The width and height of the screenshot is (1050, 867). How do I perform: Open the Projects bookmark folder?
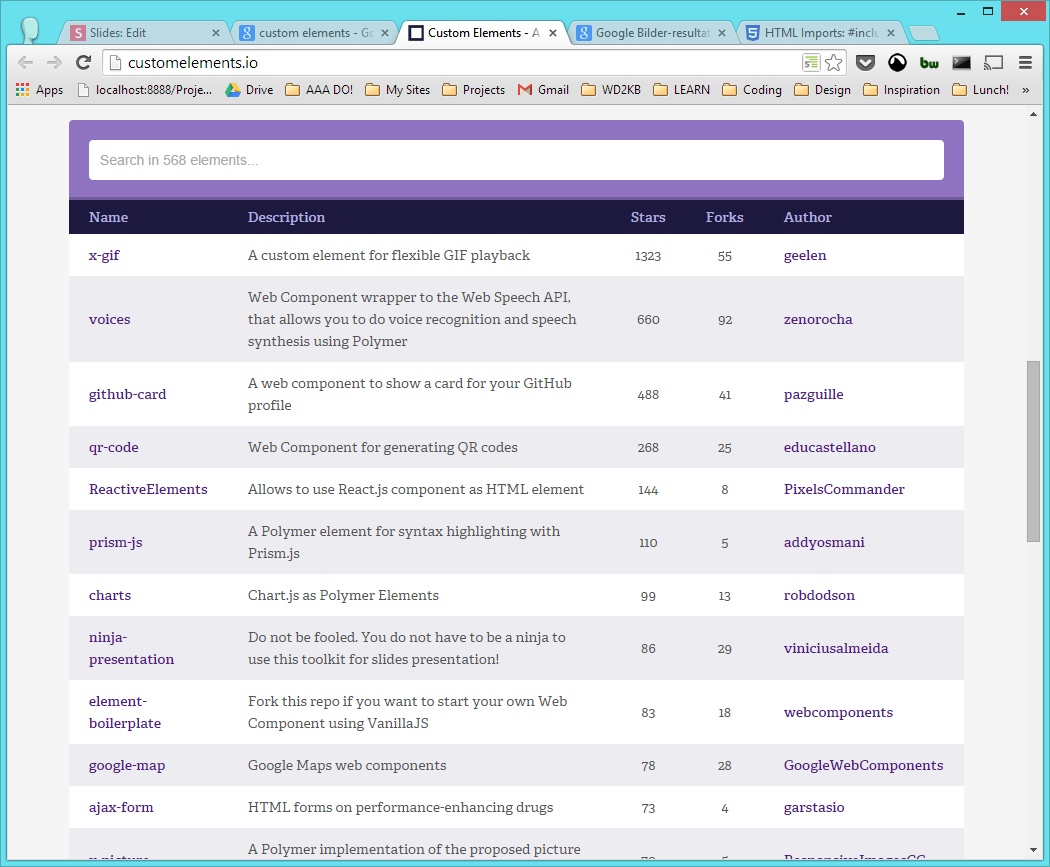click(x=473, y=90)
